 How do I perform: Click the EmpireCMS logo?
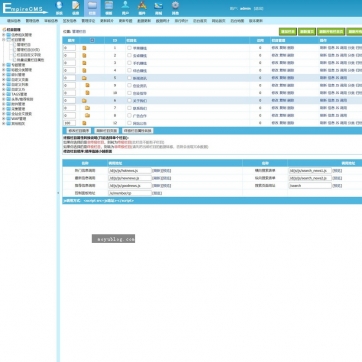[x=25, y=8]
